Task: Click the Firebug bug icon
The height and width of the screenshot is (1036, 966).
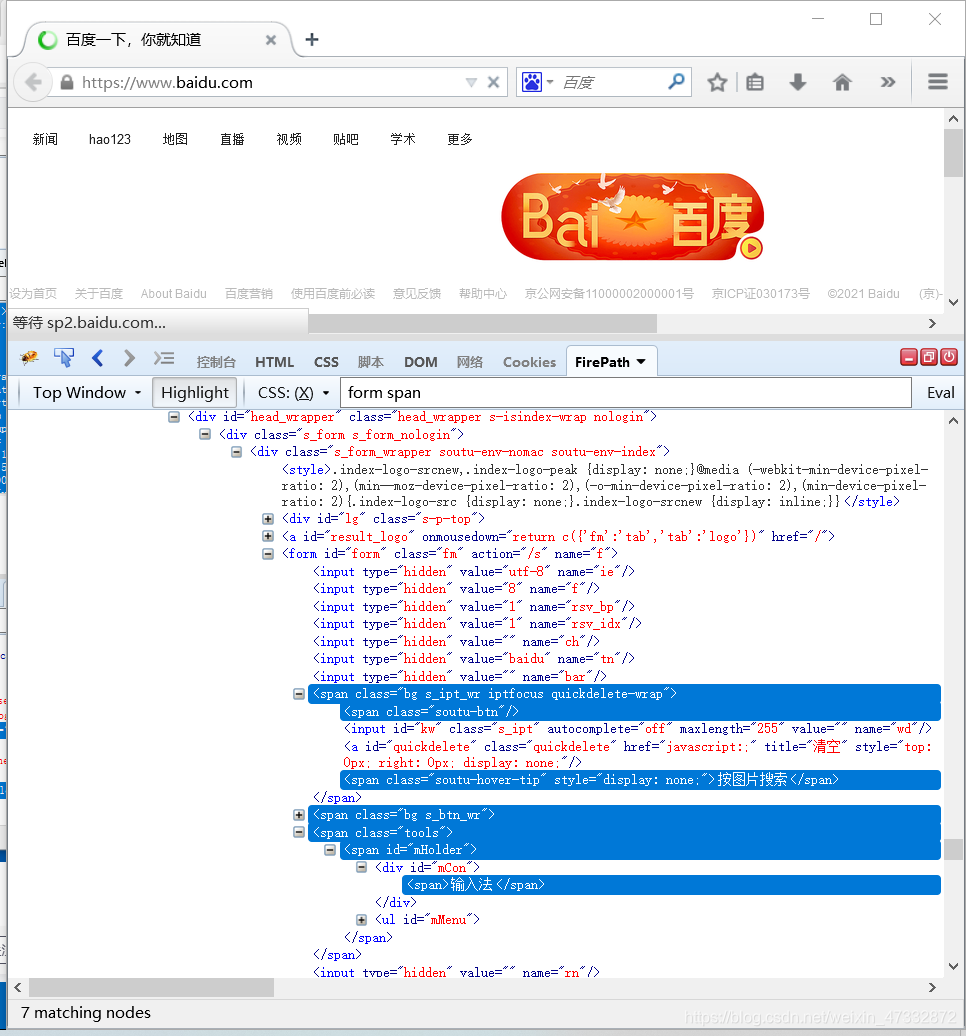Action: 29,358
